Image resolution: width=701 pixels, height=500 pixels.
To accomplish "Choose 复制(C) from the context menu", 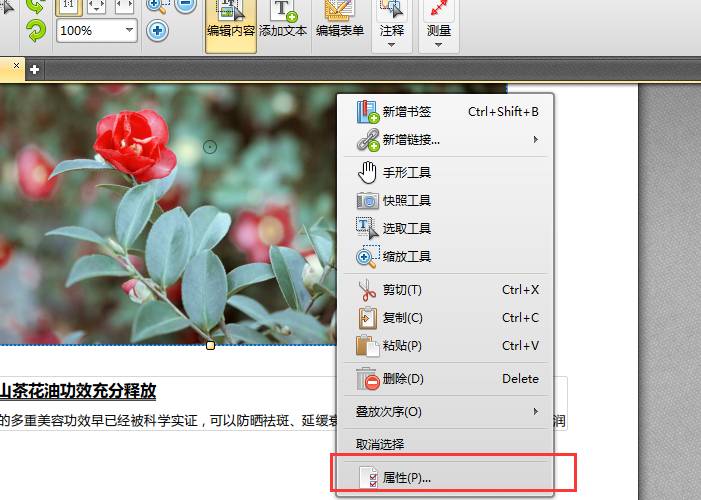I will pyautogui.click(x=402, y=318).
